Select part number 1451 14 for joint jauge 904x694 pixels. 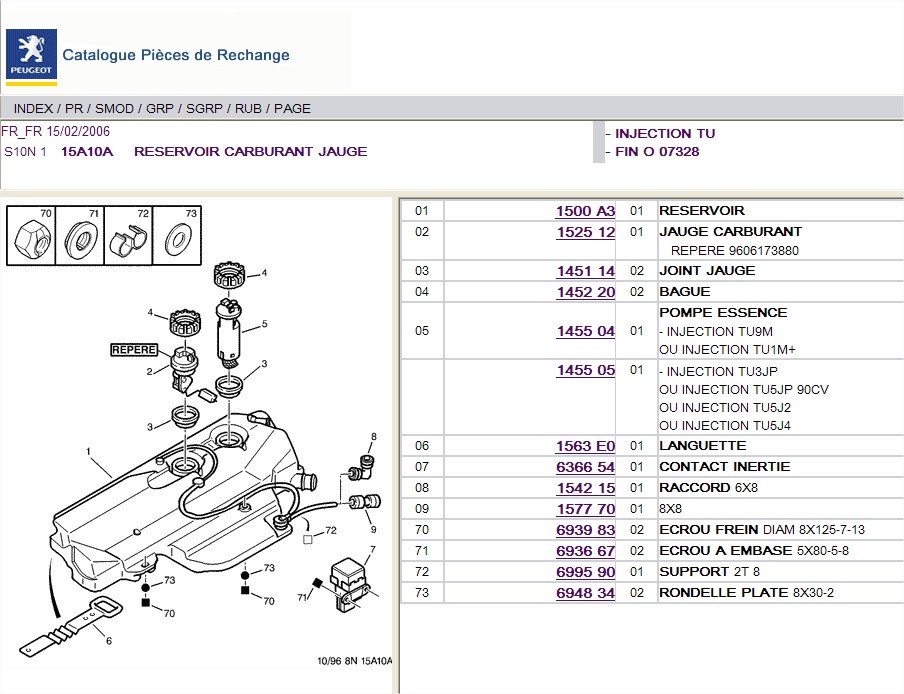585,271
